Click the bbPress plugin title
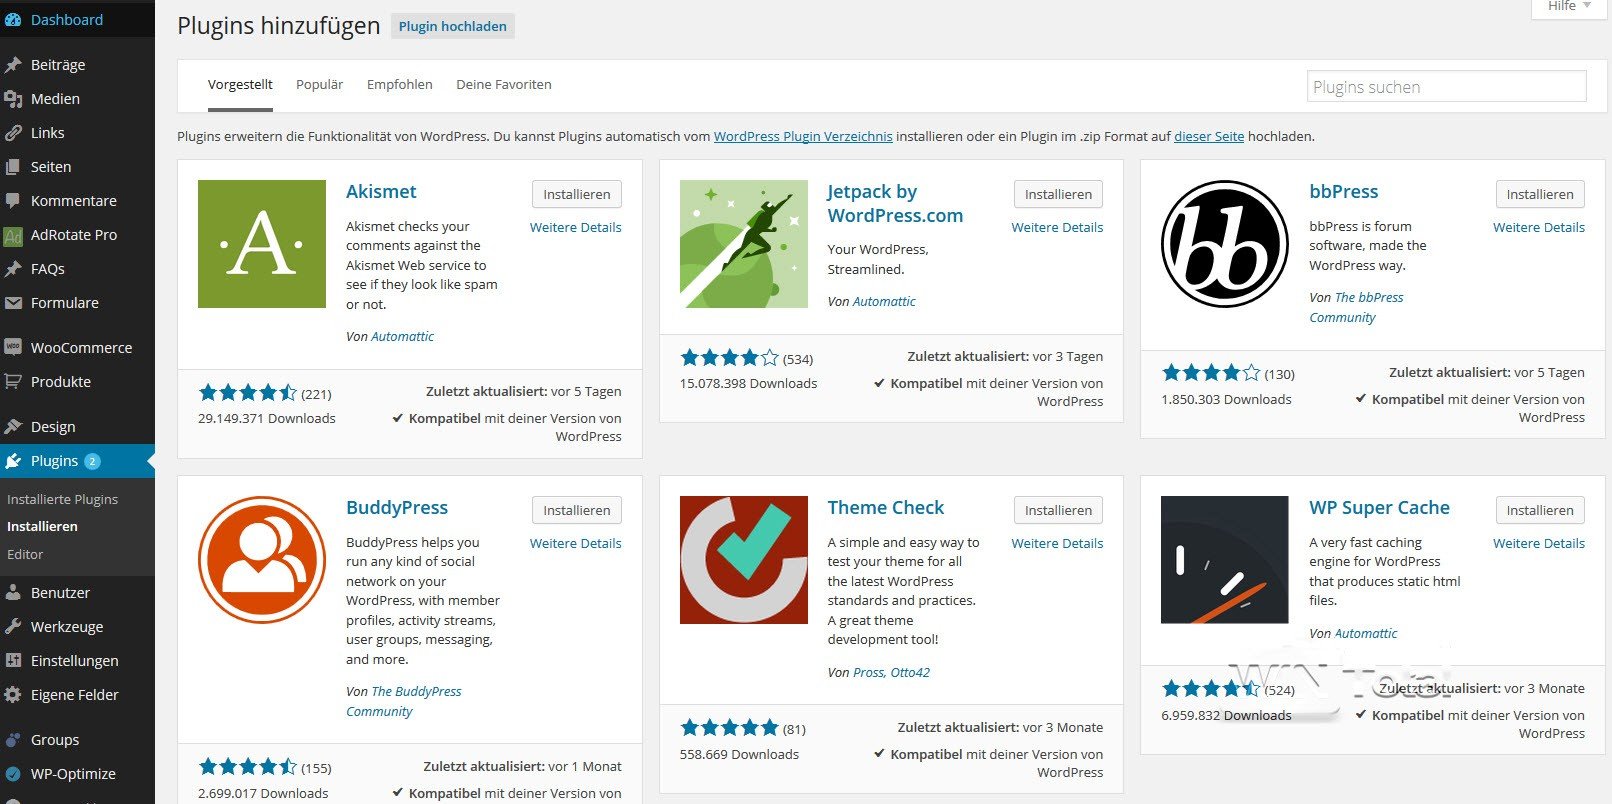 (1344, 191)
